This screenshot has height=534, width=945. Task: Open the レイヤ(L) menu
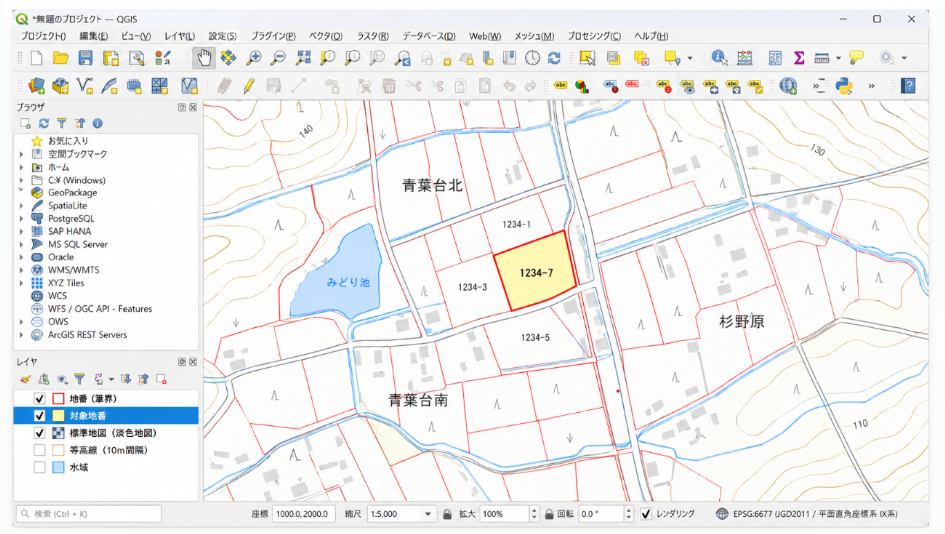(180, 36)
